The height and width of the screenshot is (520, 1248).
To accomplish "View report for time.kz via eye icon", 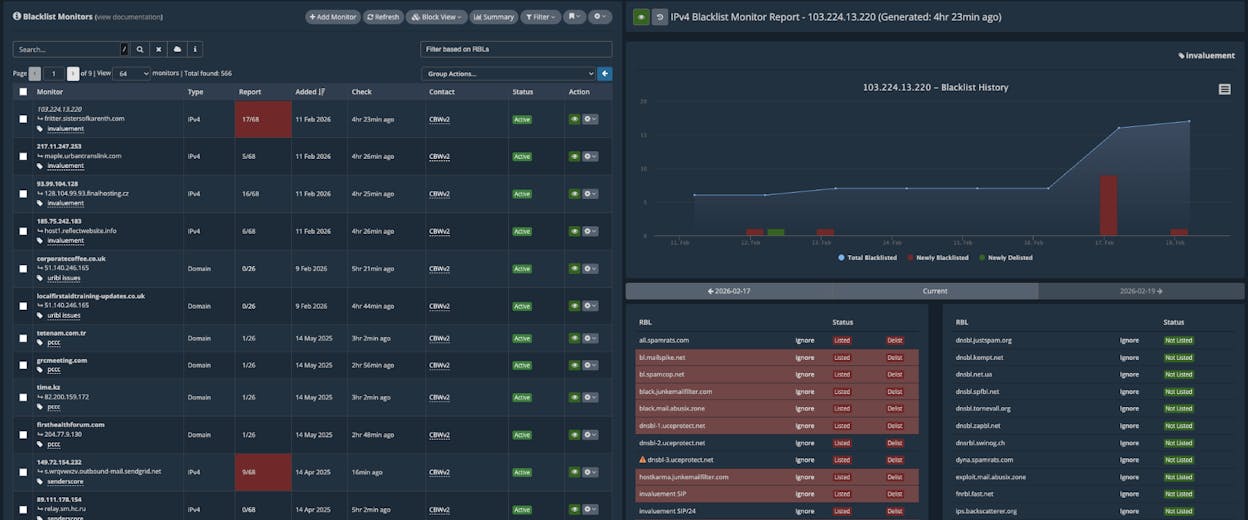I will click(x=574, y=397).
